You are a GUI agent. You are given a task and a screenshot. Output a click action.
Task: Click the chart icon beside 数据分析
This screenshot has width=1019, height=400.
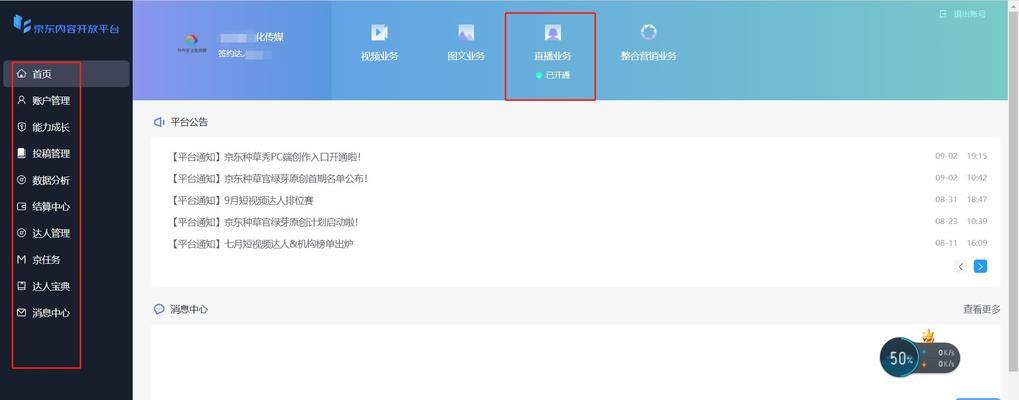[x=21, y=180]
